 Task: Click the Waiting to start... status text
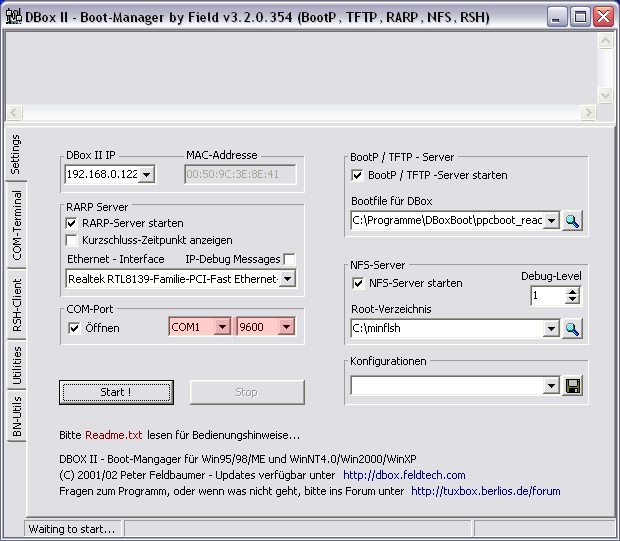[72, 529]
